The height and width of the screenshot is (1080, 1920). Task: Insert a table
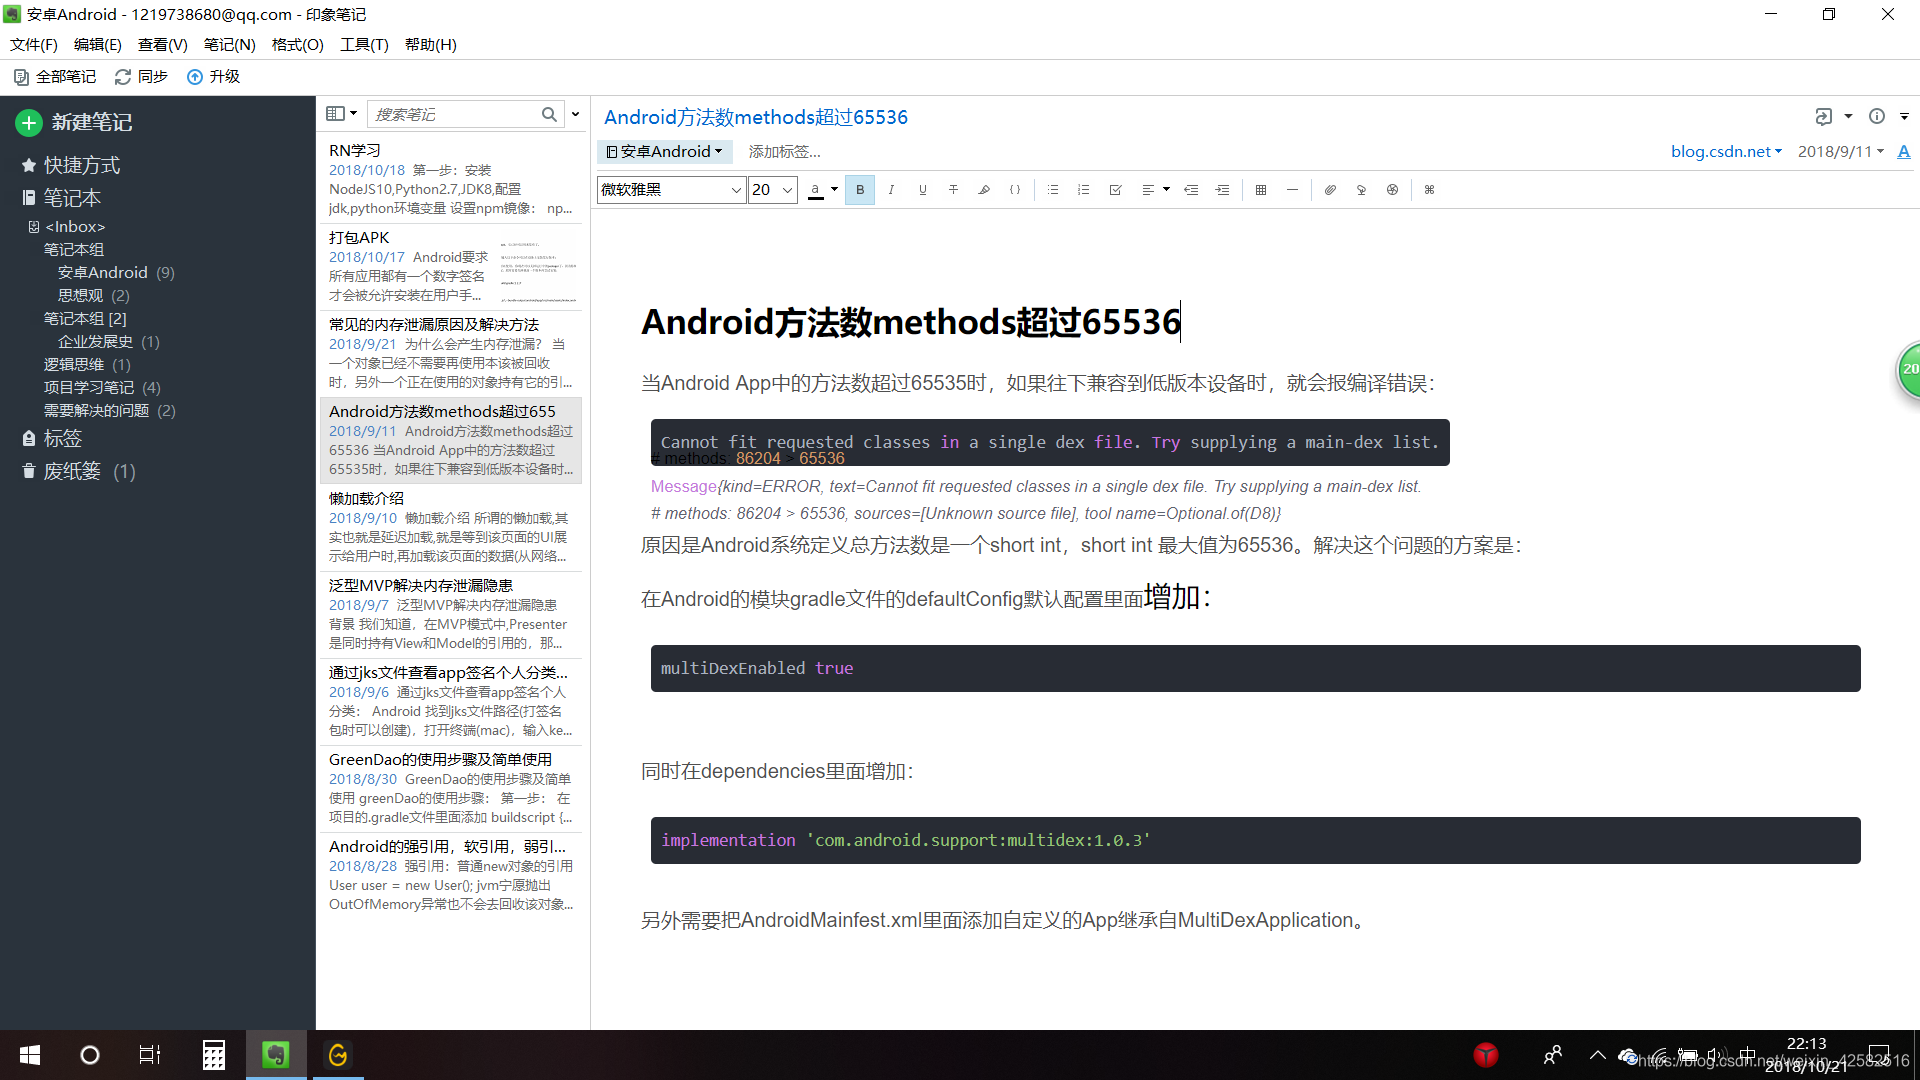pyautogui.click(x=1261, y=190)
